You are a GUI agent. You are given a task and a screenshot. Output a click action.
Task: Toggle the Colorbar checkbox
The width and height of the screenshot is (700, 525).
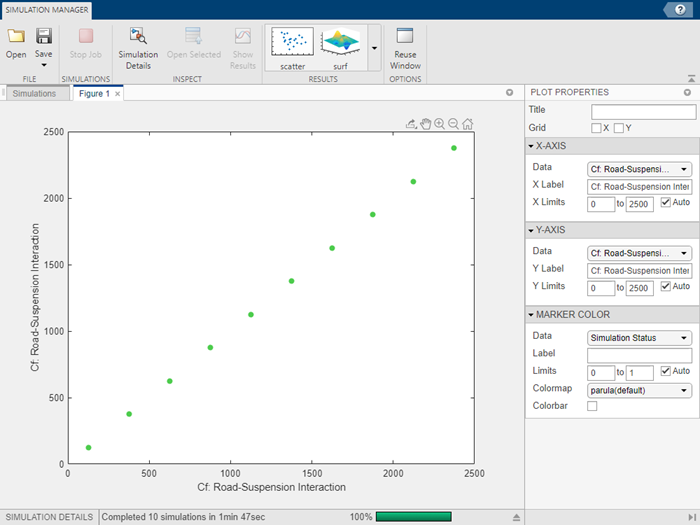tap(592, 406)
